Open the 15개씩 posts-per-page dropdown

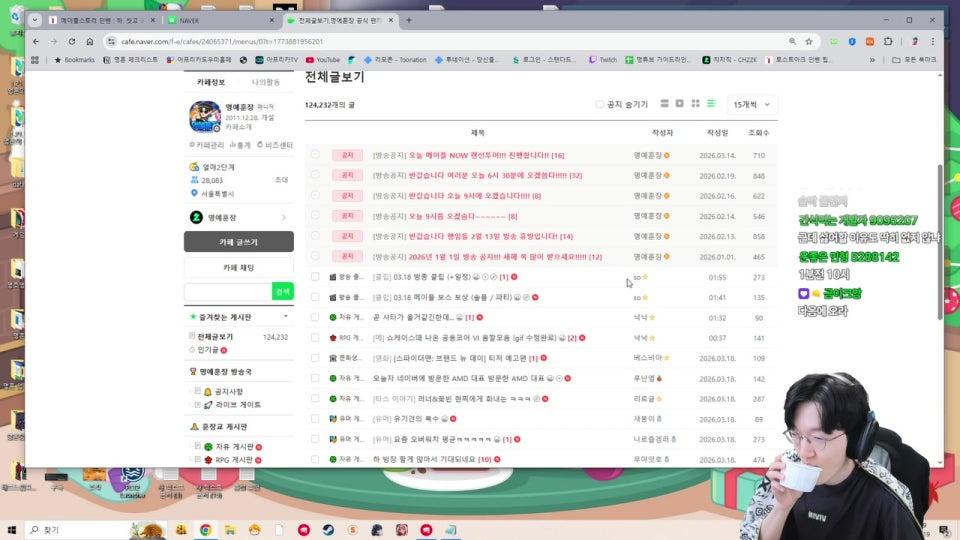[752, 104]
